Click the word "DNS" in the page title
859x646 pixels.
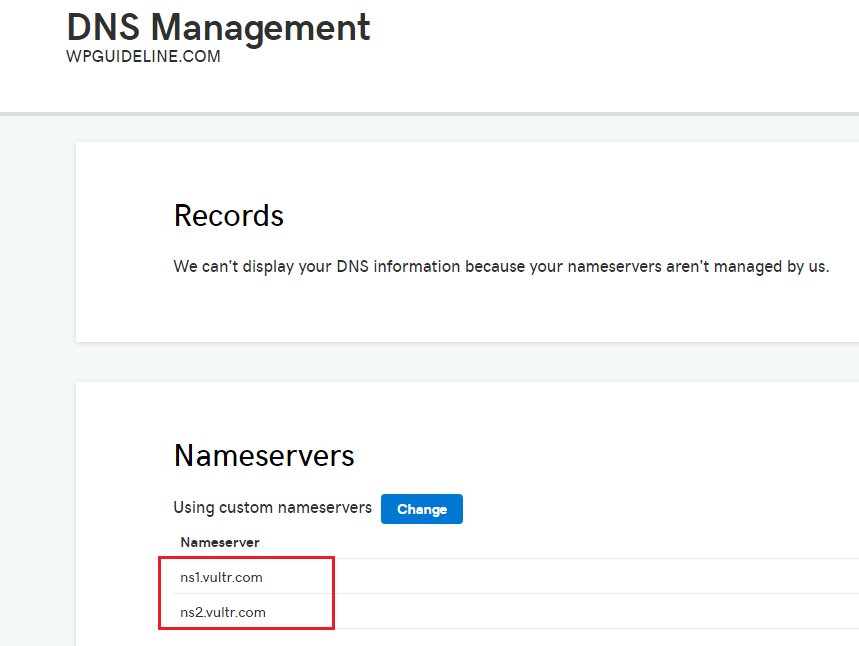pyautogui.click(x=103, y=27)
